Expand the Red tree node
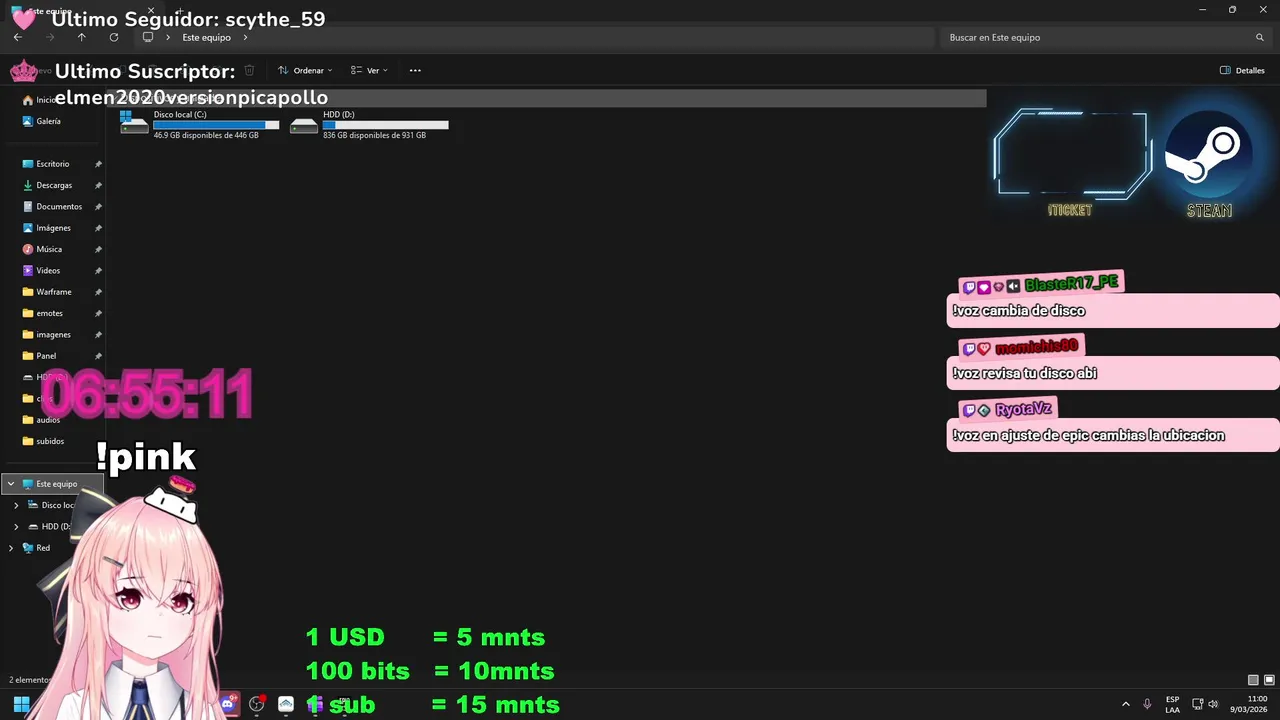1280x720 pixels. coord(11,548)
